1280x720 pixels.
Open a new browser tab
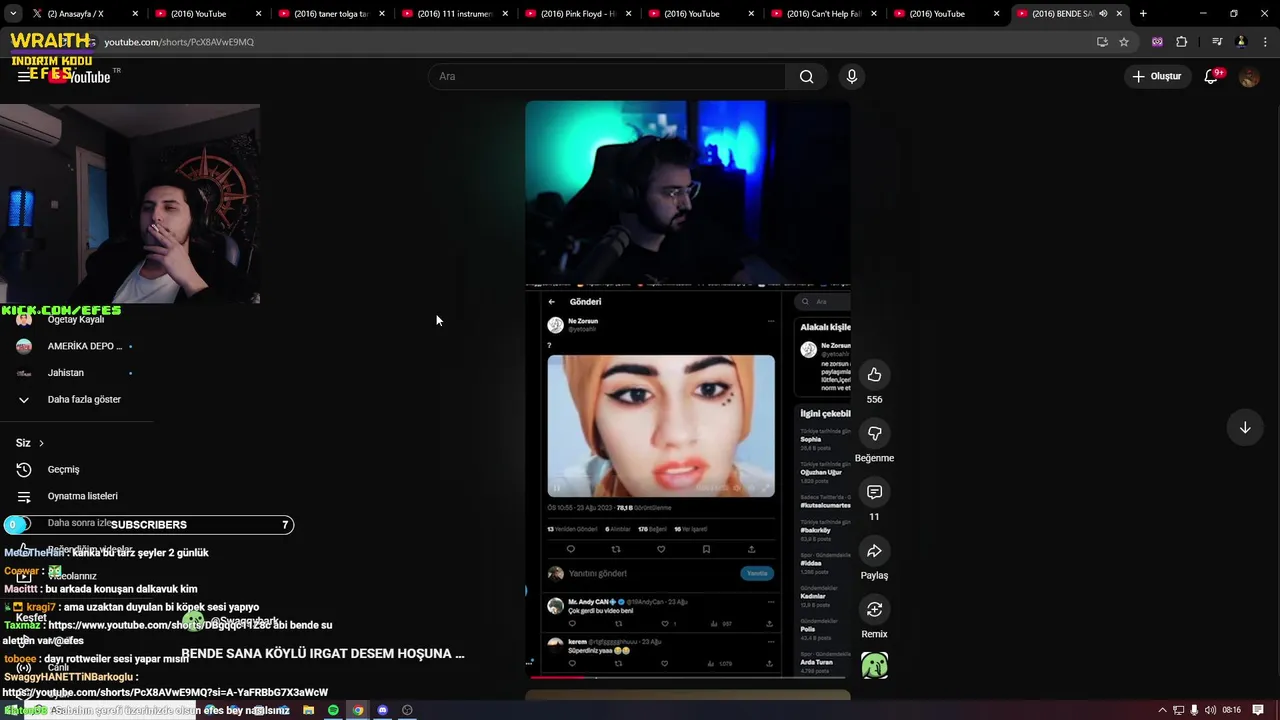[x=1143, y=14]
